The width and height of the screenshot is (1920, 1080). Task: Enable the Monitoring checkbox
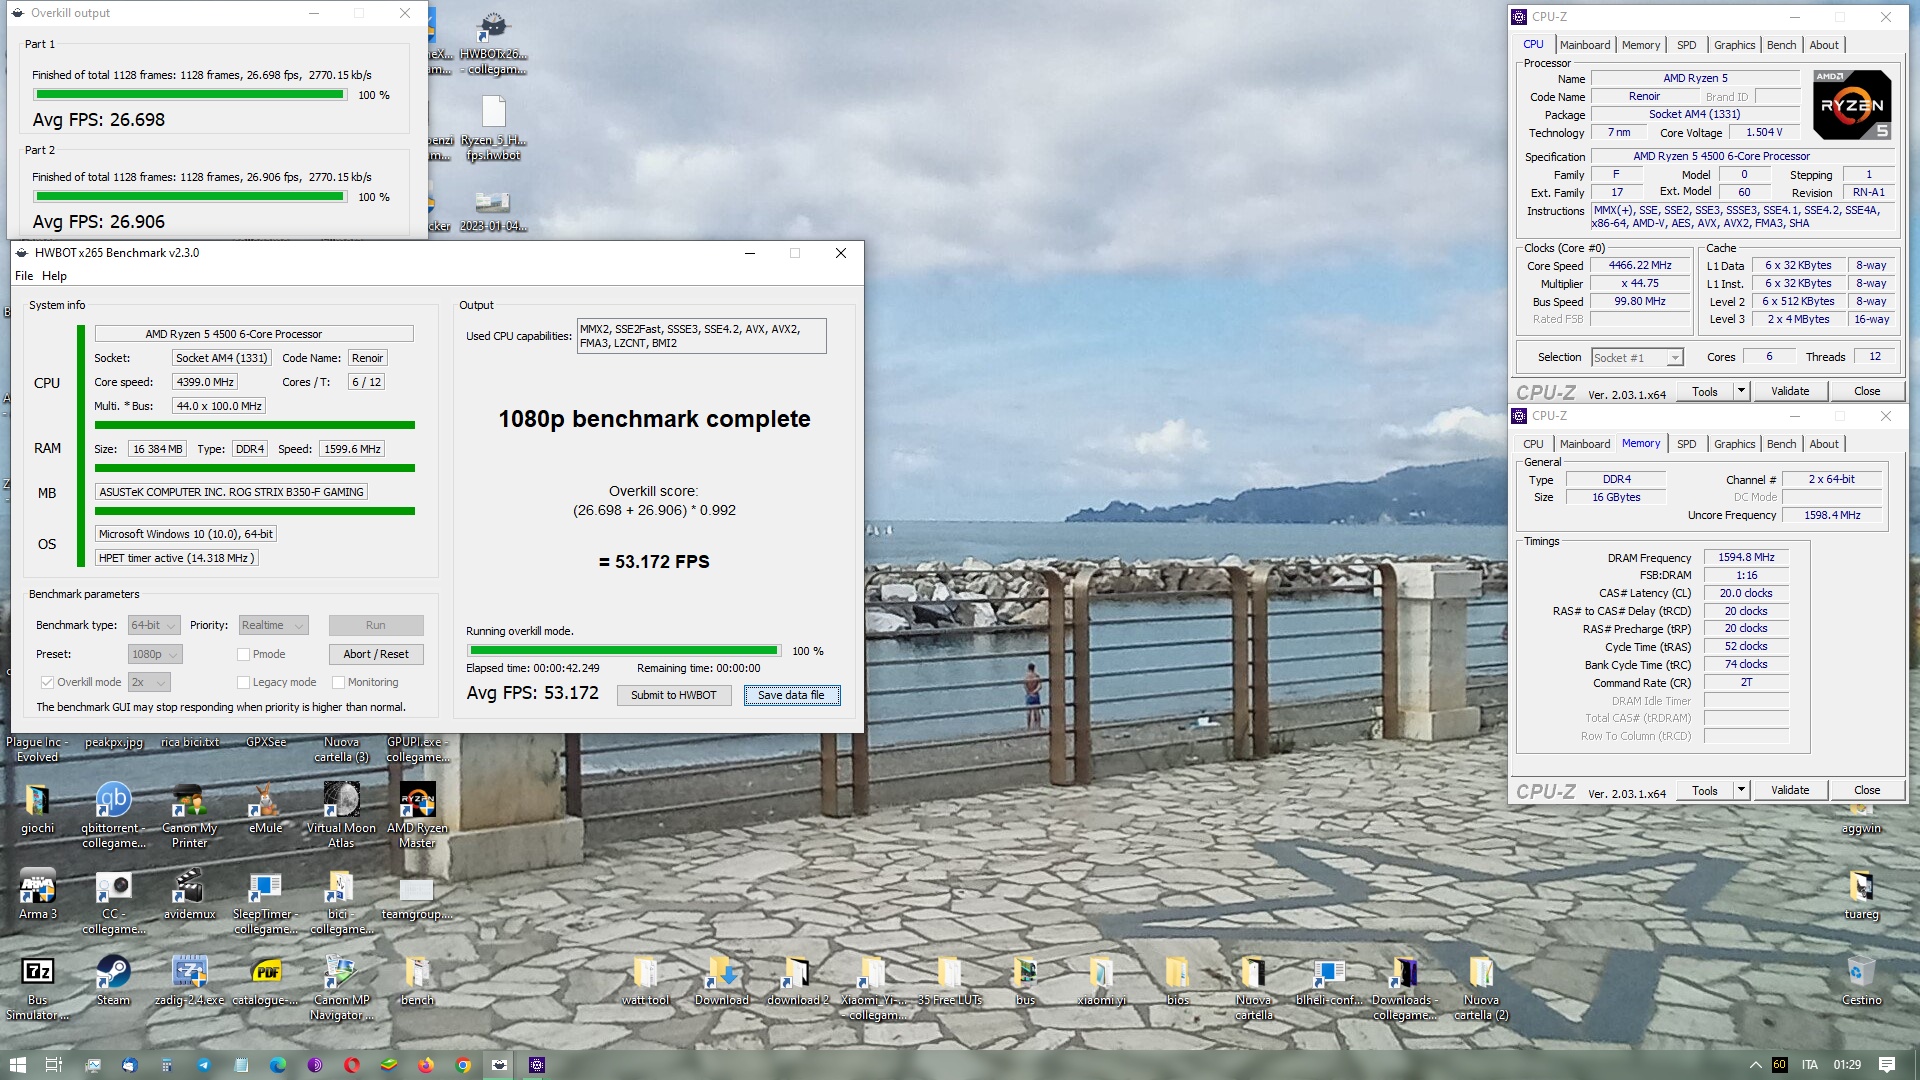click(x=338, y=682)
